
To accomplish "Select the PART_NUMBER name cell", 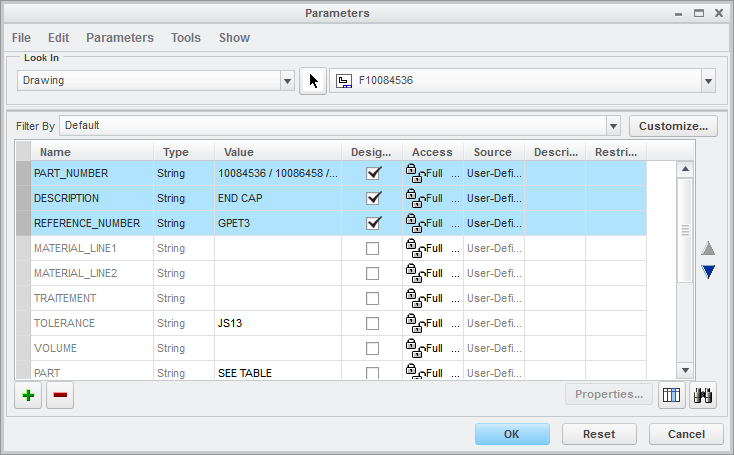I will [92, 173].
